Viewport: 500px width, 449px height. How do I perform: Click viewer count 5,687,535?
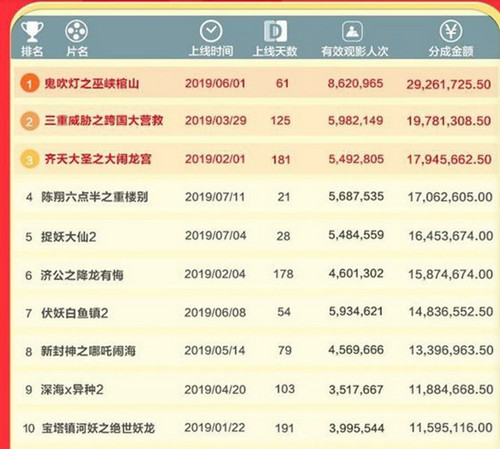356,196
